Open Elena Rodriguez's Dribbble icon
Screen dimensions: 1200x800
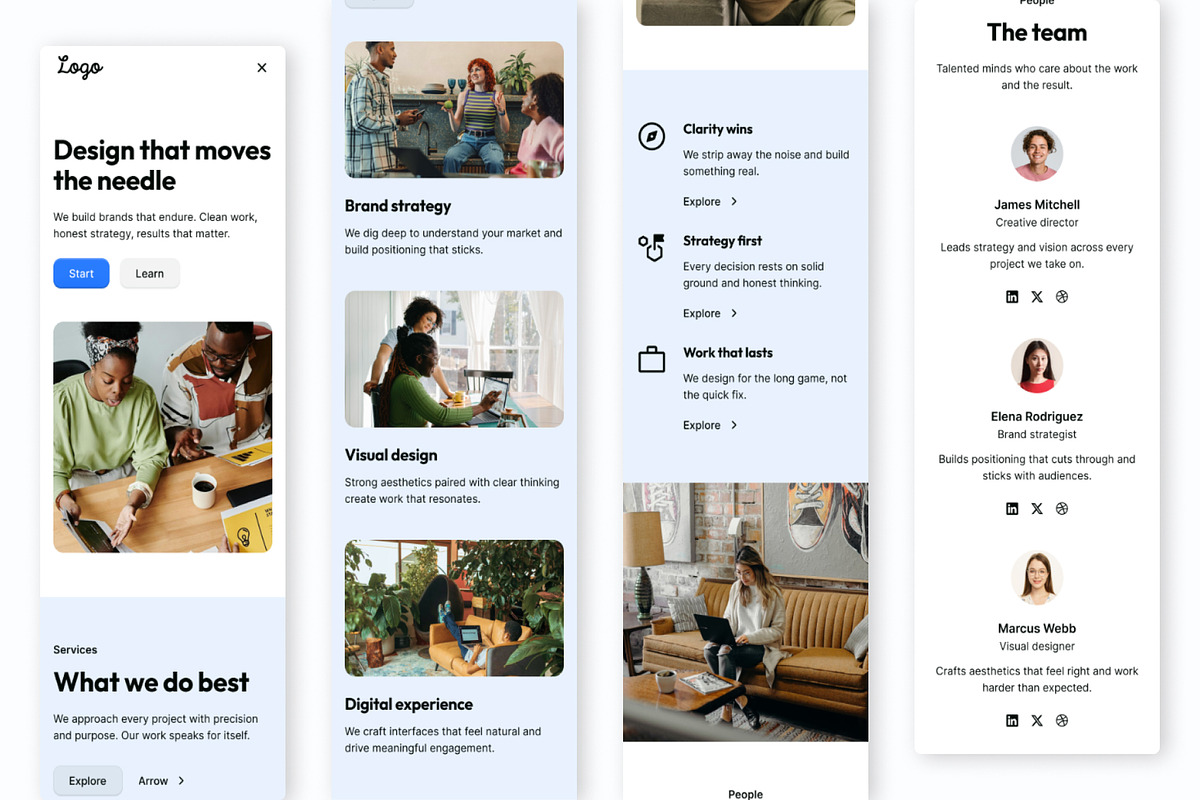coord(1062,509)
